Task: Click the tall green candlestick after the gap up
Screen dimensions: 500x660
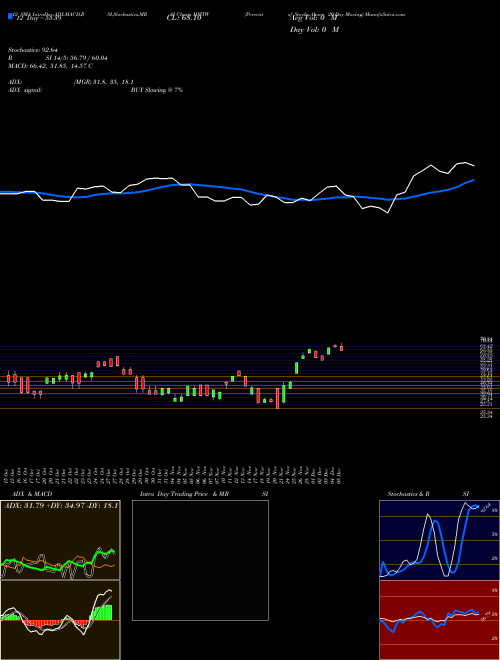Action: coord(297,367)
